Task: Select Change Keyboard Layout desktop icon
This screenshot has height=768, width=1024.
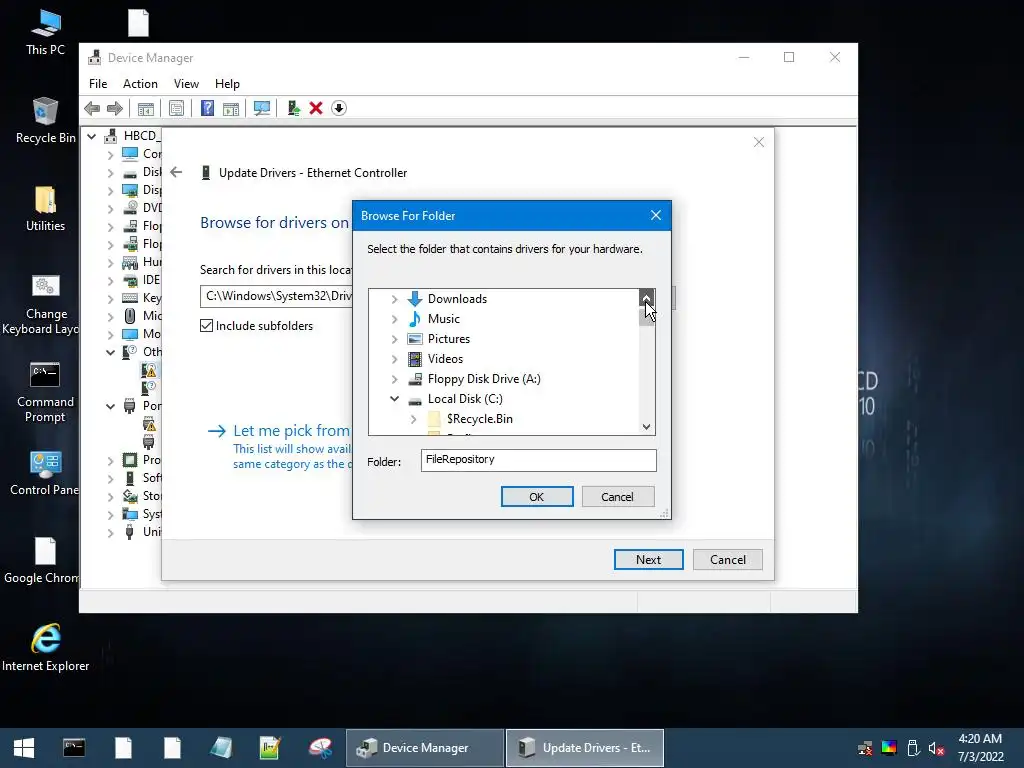Action: 46,304
